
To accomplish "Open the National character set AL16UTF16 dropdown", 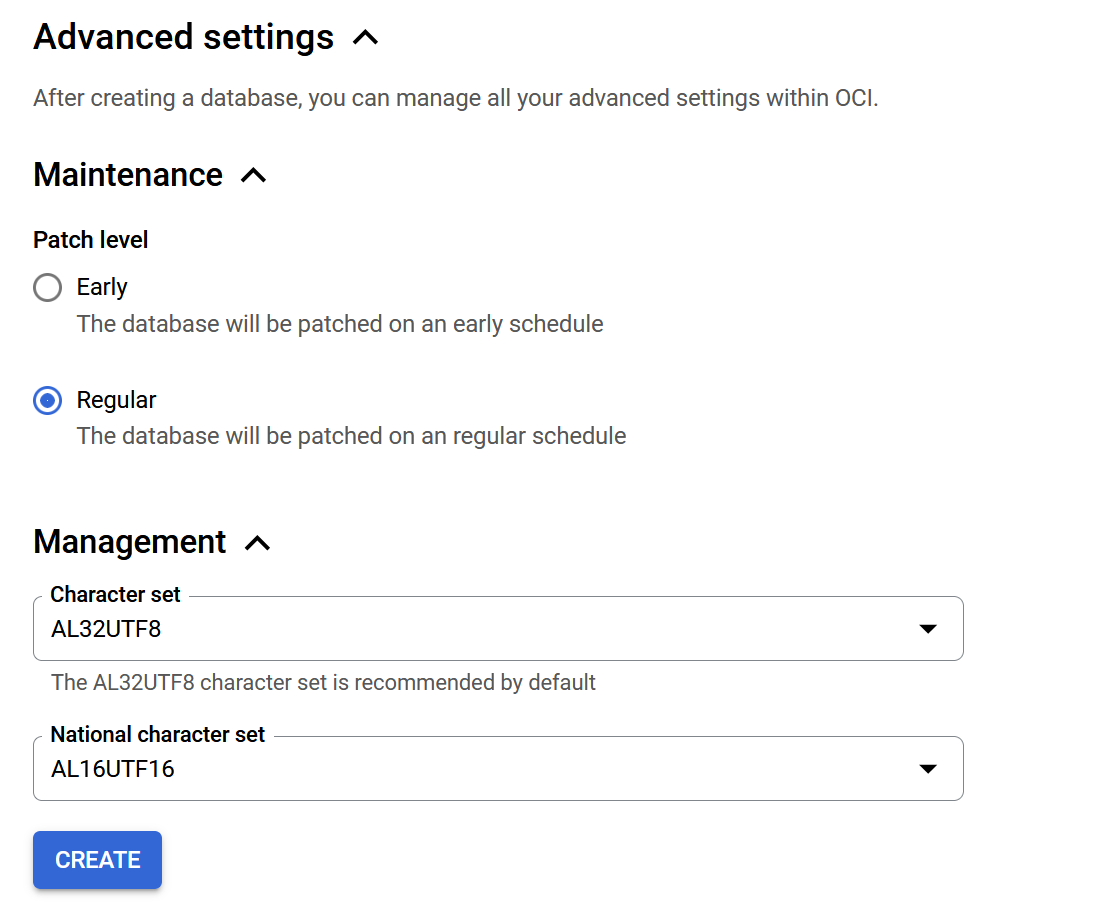I will tap(480, 769).
